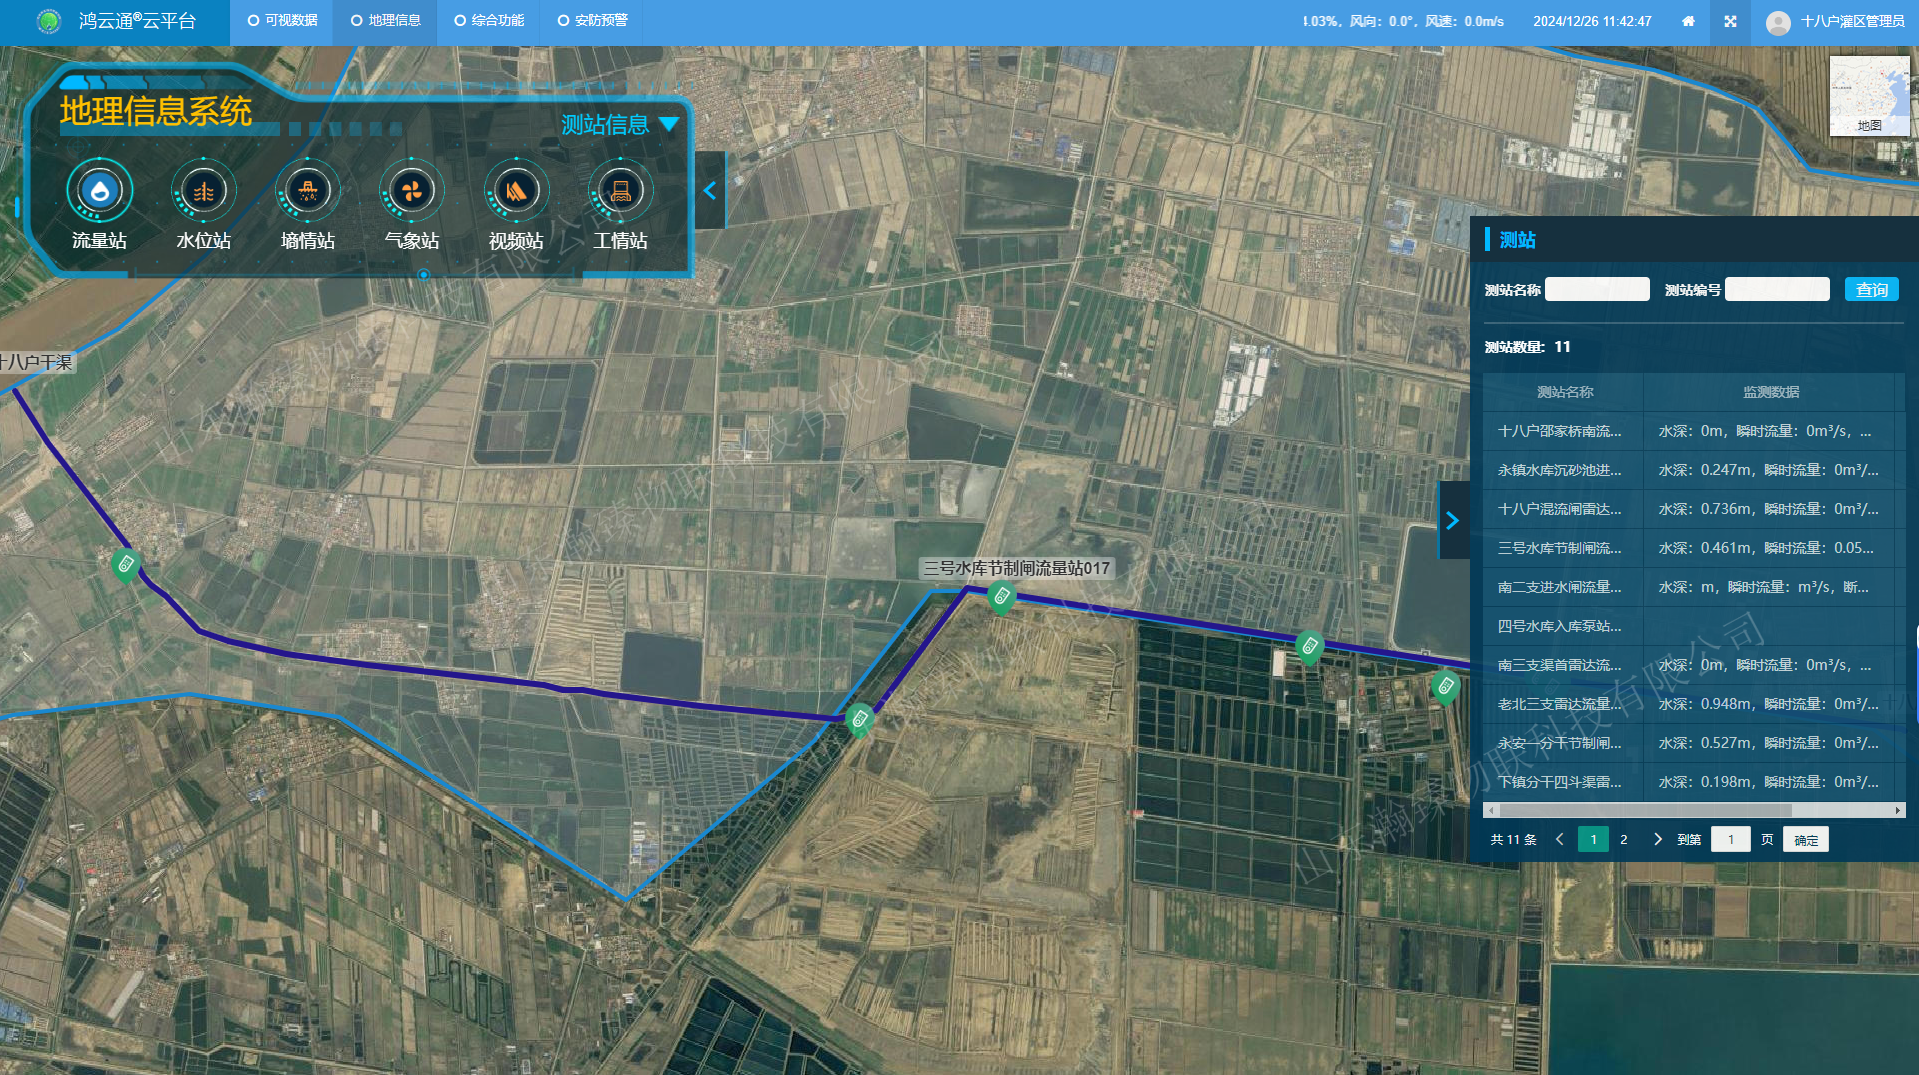Screen dimensions: 1919x1075
Task: Click the 测站名称 input field
Action: click(1597, 290)
